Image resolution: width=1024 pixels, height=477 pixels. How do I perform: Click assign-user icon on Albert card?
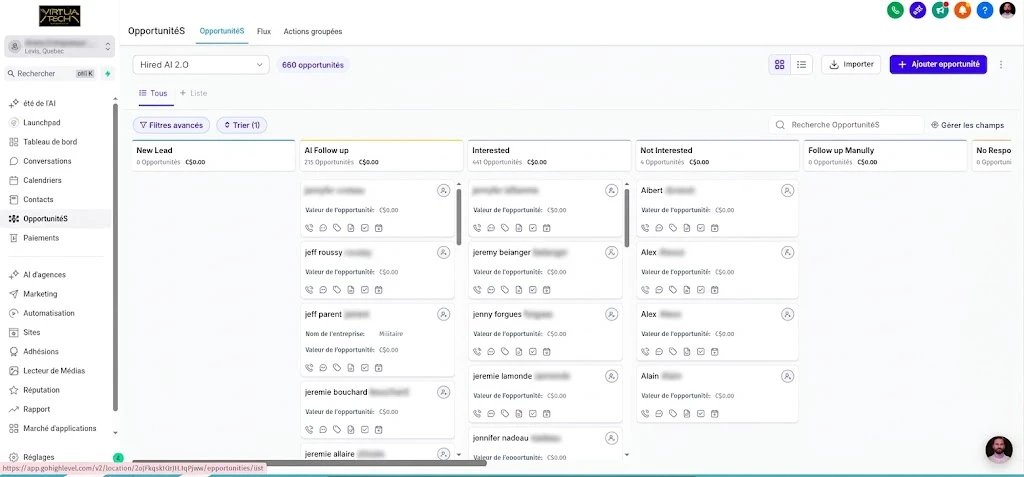click(788, 190)
